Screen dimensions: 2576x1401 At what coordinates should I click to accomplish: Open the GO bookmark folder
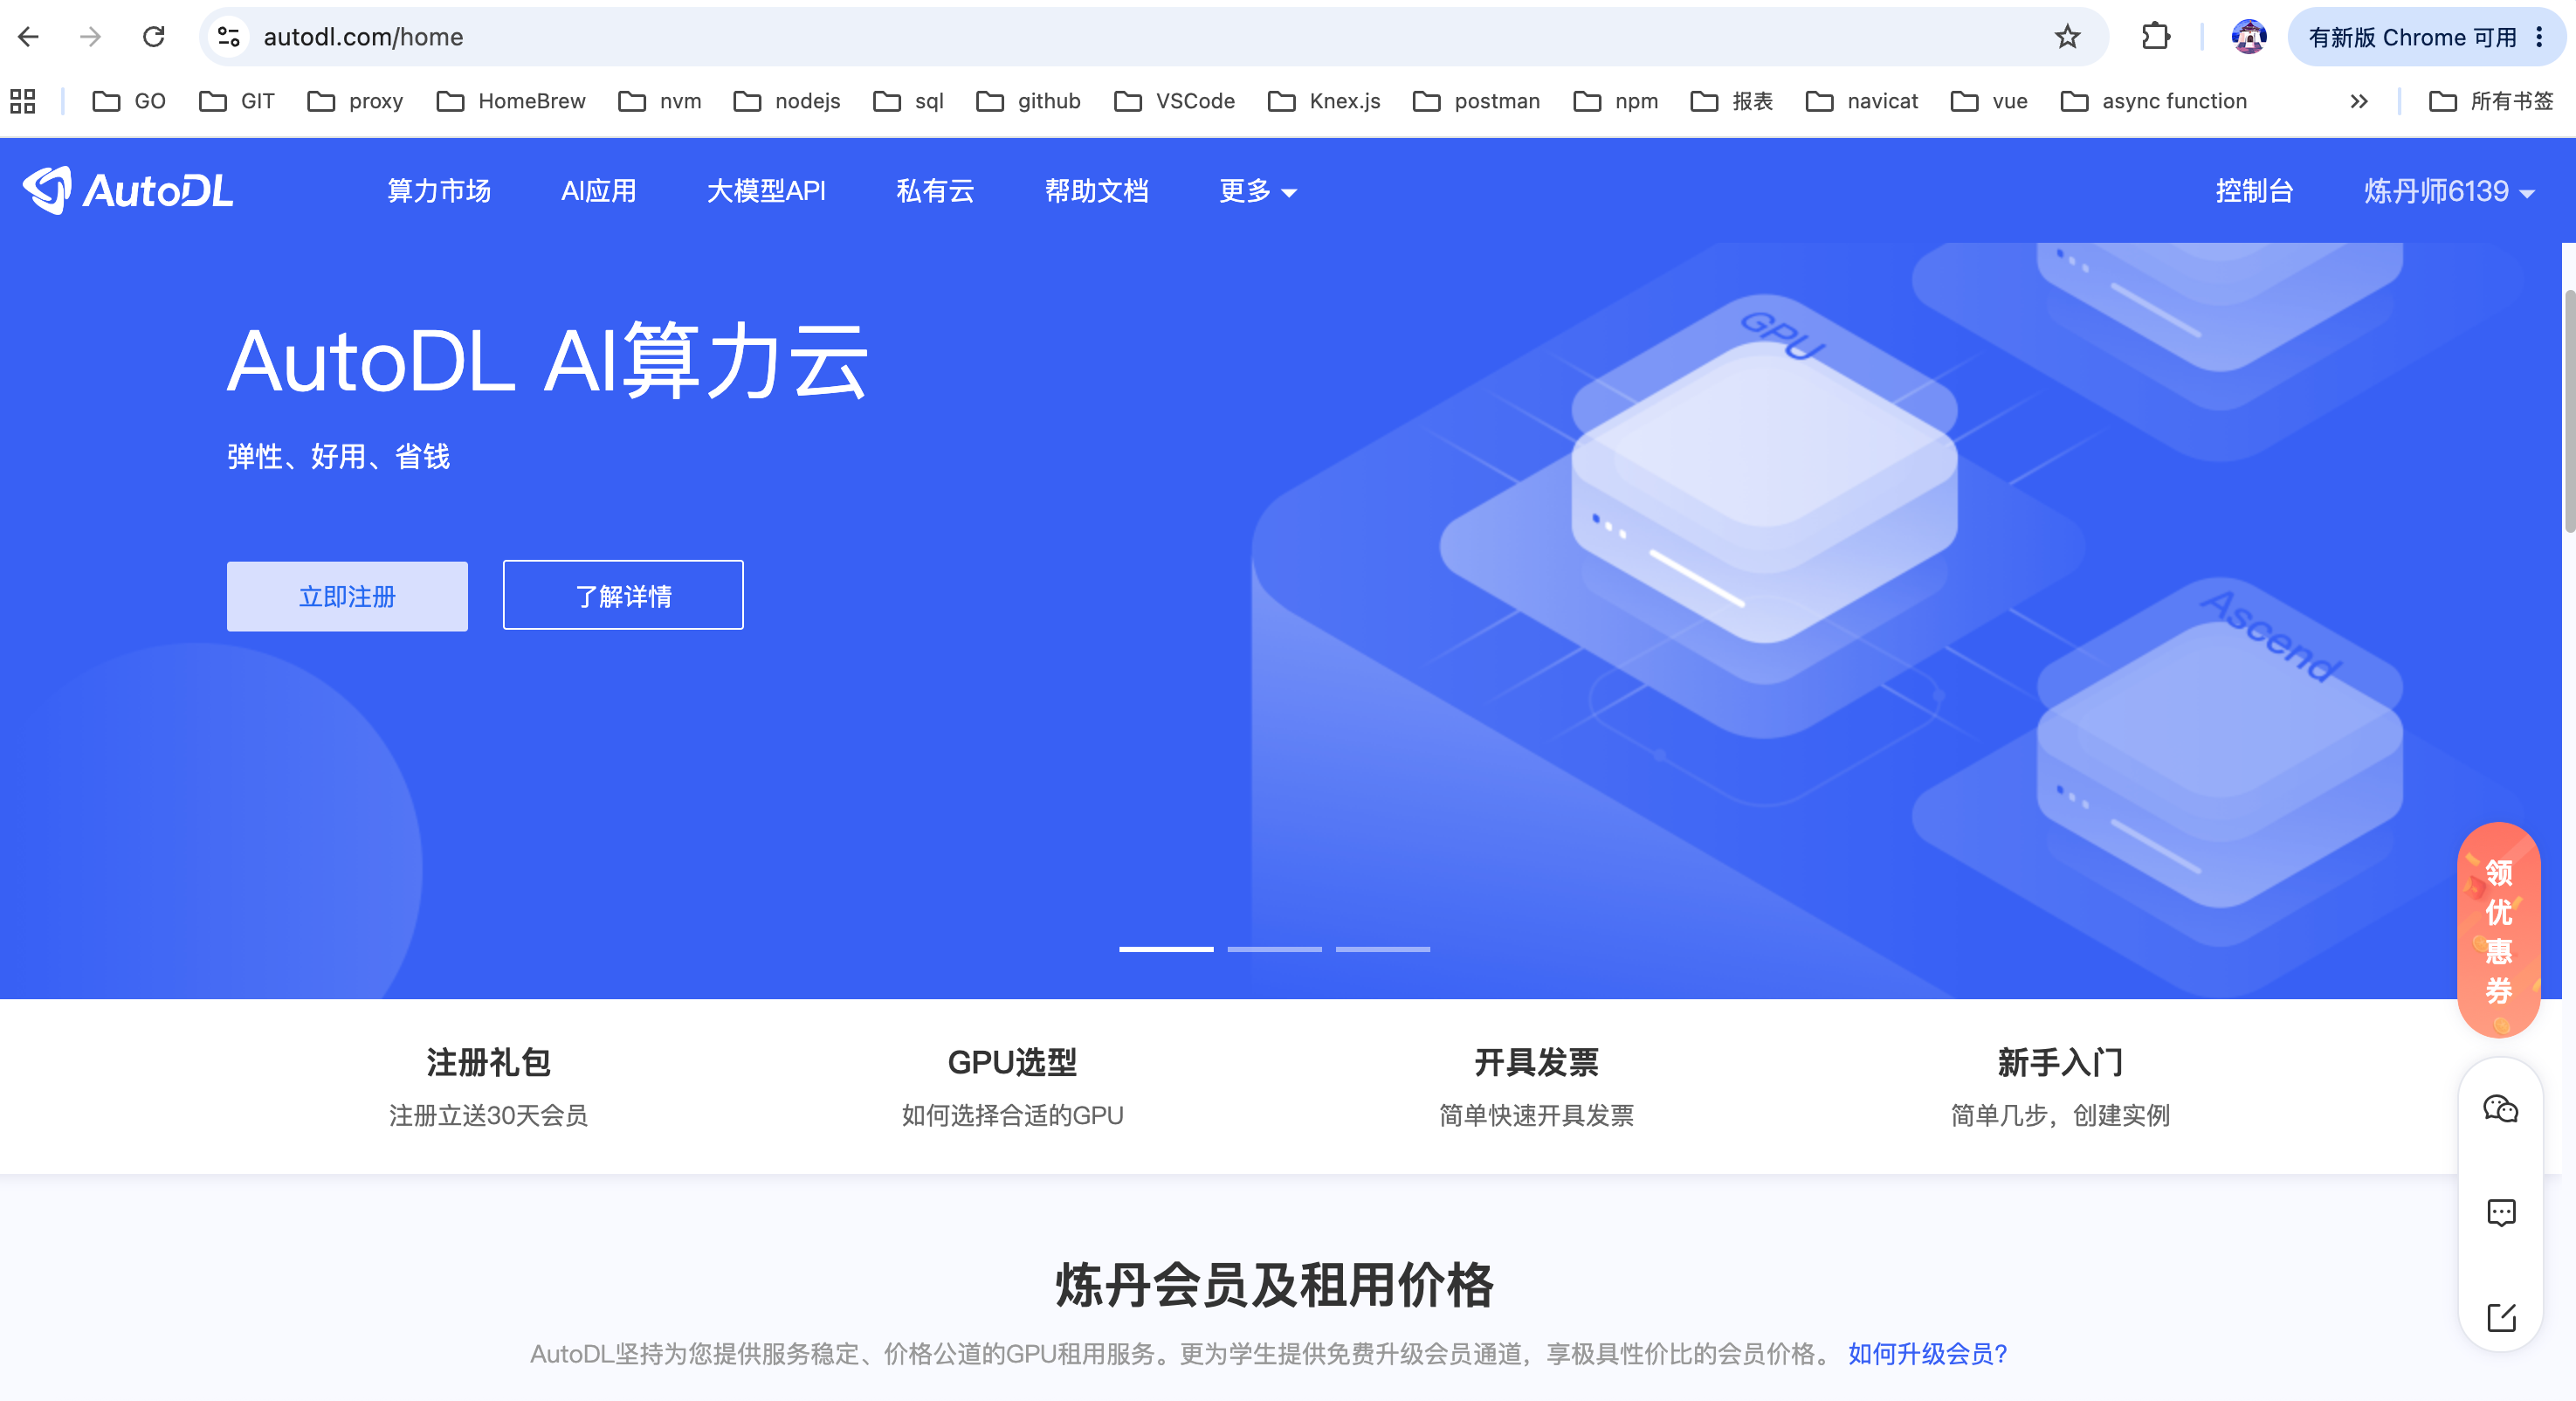pyautogui.click(x=129, y=101)
